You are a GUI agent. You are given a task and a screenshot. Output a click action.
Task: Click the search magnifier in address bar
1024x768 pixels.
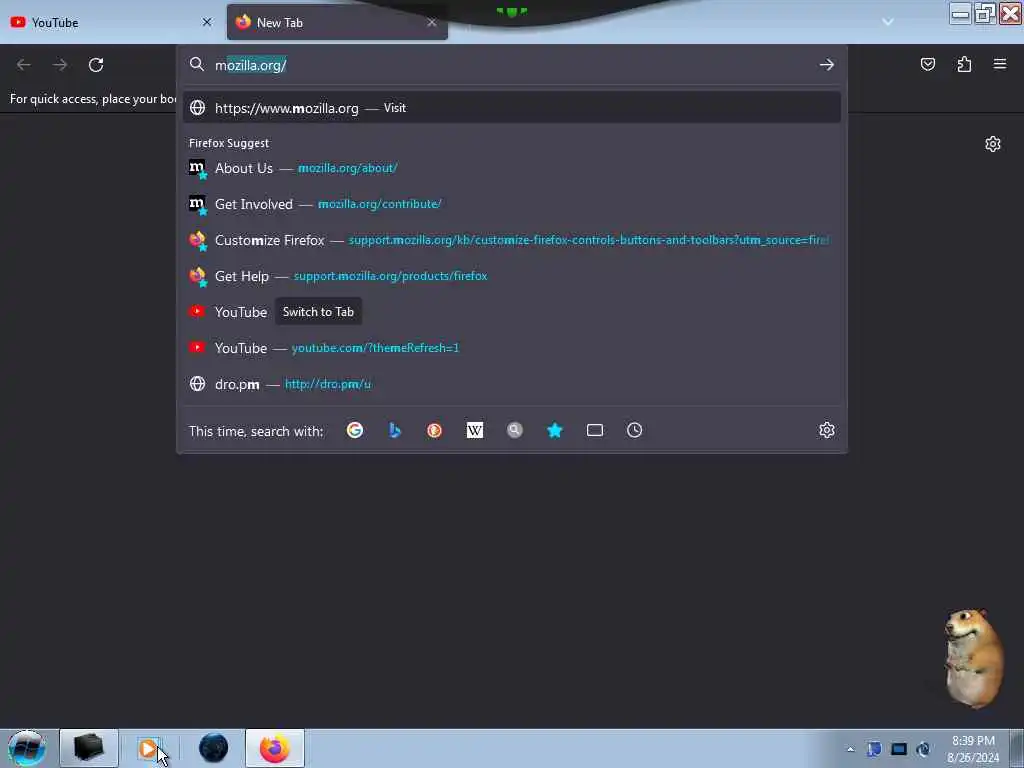coord(197,64)
